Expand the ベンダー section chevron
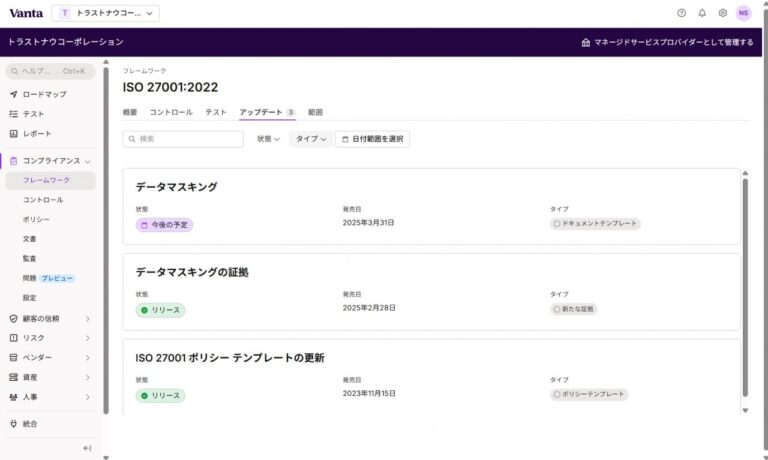Image resolution: width=768 pixels, height=460 pixels. 88,358
